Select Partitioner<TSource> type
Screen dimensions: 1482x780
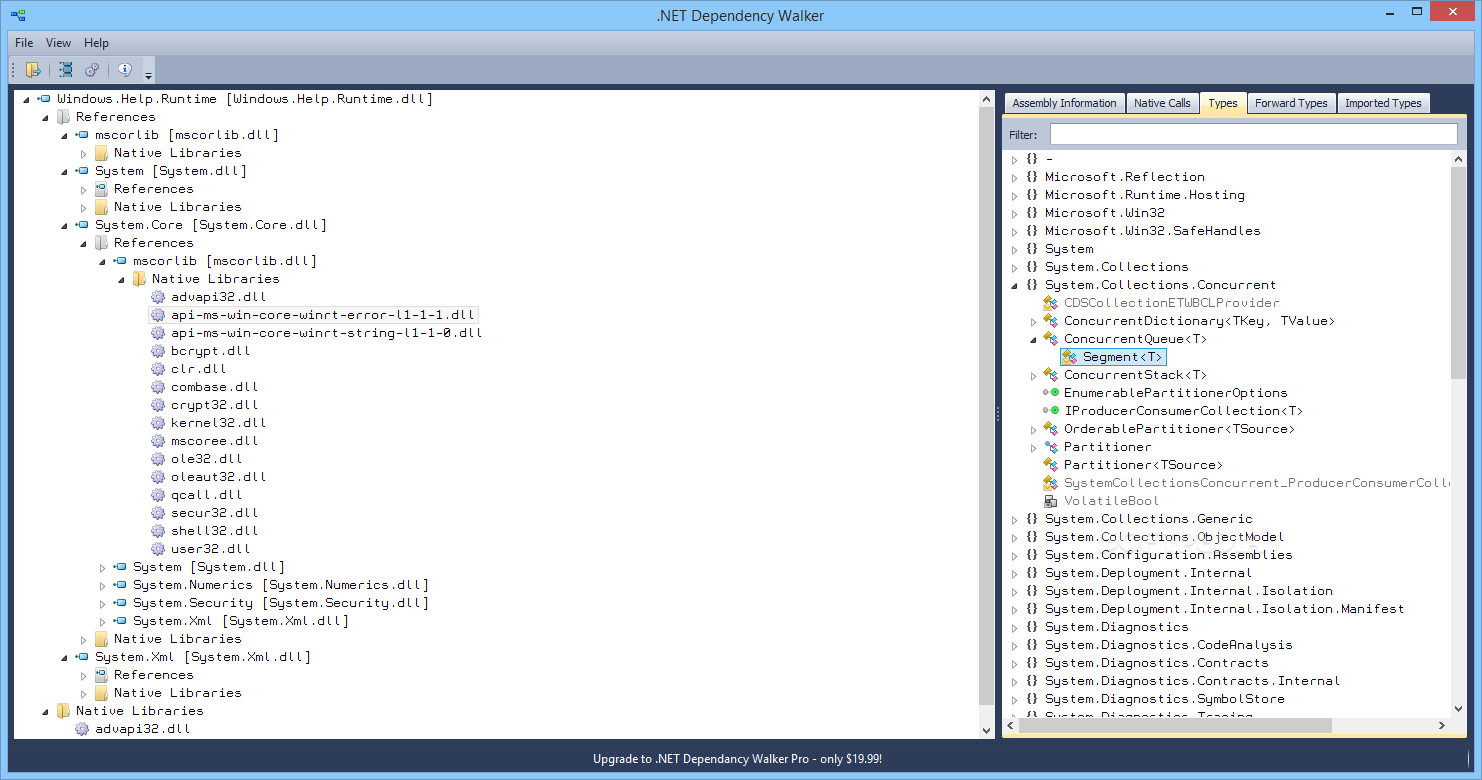pos(1143,465)
